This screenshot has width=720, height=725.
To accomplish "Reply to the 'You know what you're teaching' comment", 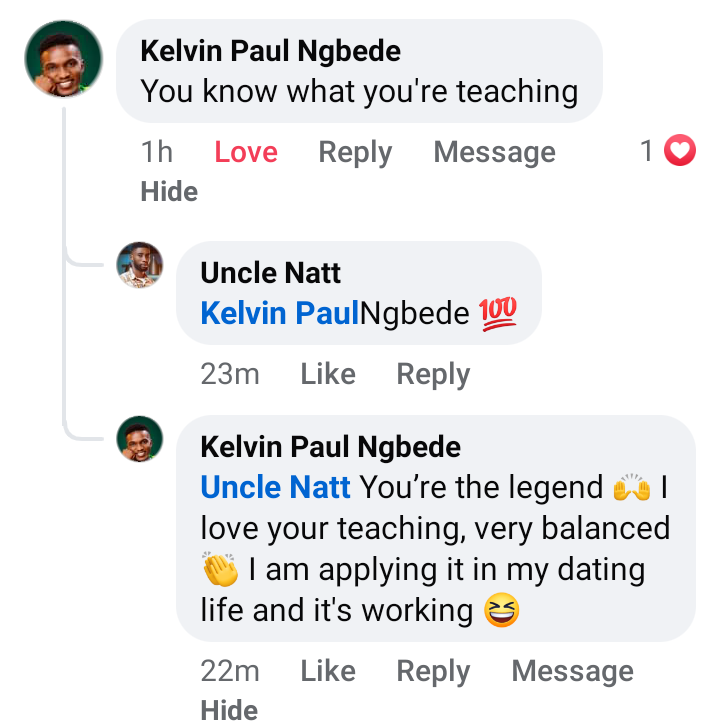I will pos(355,152).
